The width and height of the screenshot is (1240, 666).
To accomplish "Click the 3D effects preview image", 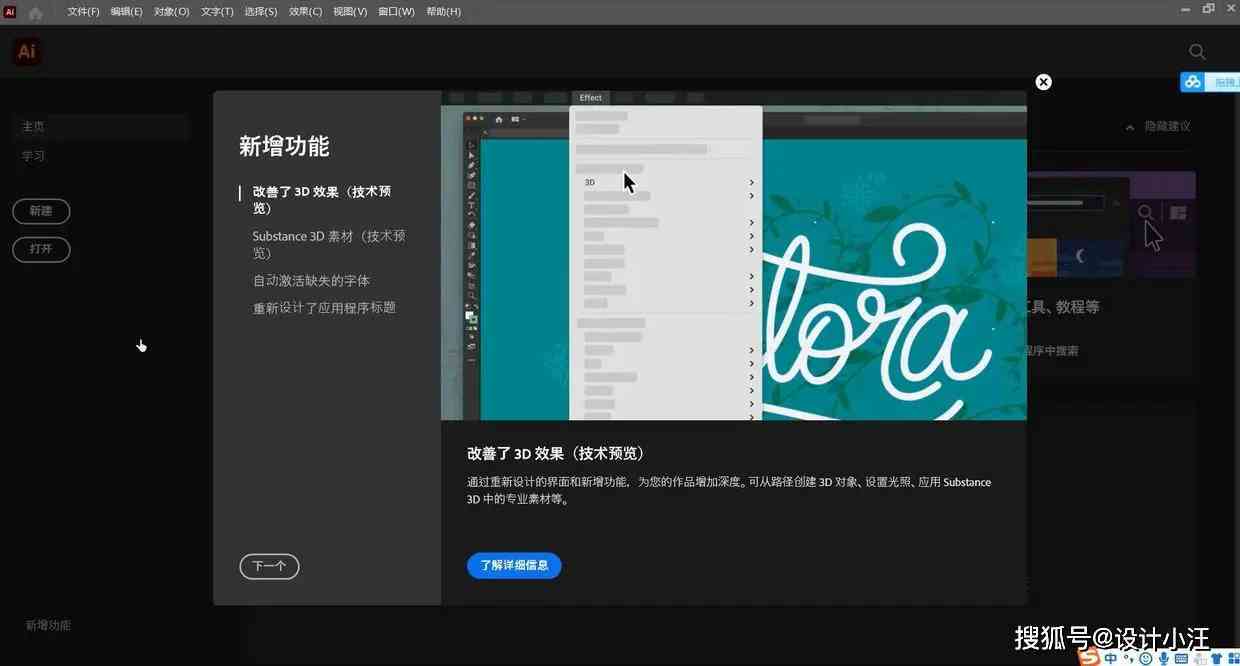I will pos(734,255).
